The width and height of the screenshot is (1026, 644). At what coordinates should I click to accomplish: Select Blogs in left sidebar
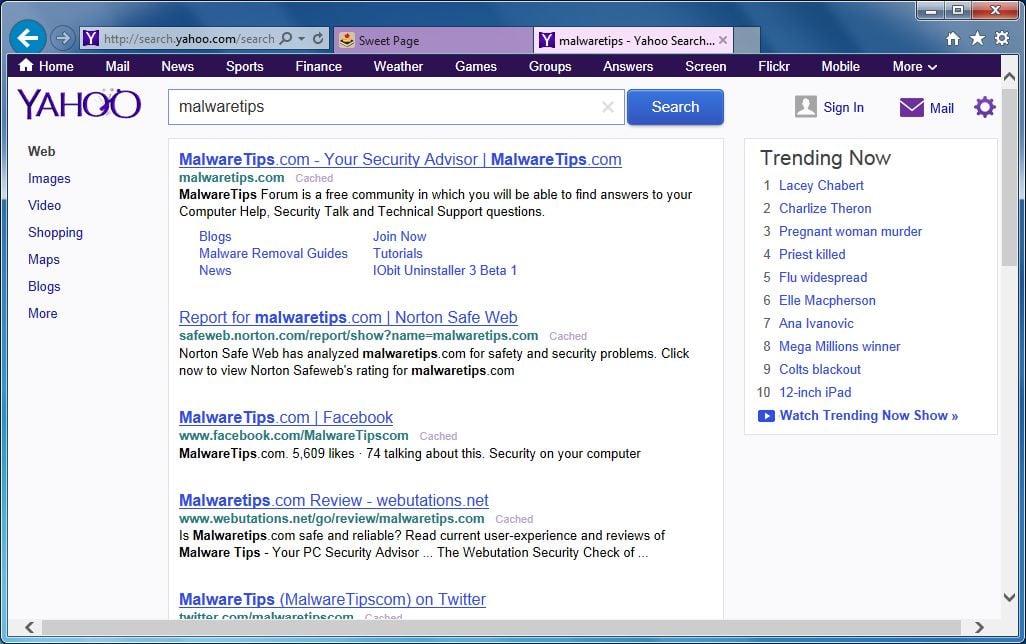tap(44, 286)
